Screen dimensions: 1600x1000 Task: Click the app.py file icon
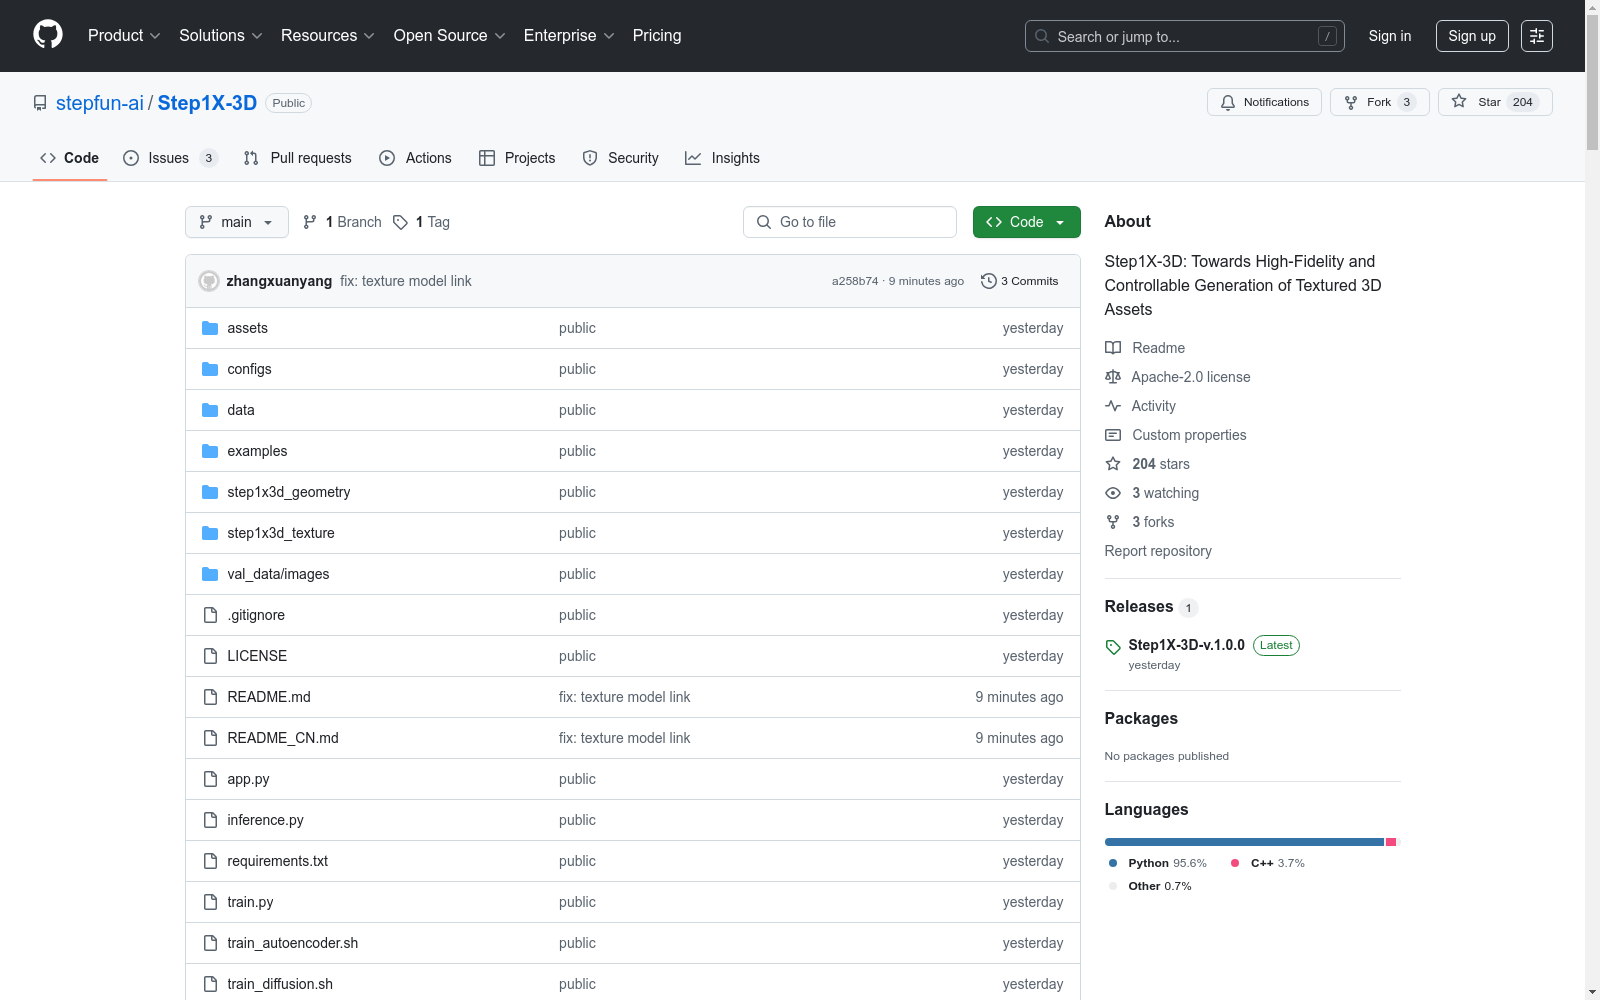[x=210, y=779]
